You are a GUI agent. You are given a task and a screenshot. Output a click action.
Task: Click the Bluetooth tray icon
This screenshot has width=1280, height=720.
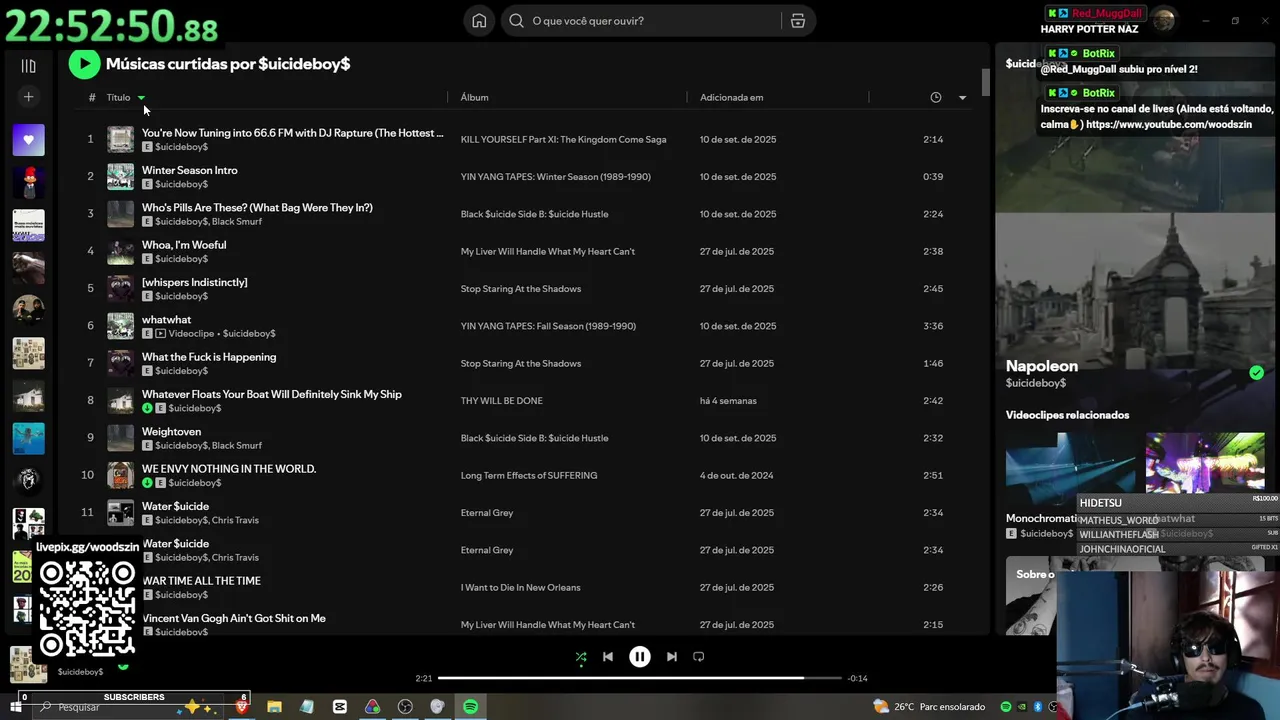click(x=1038, y=707)
